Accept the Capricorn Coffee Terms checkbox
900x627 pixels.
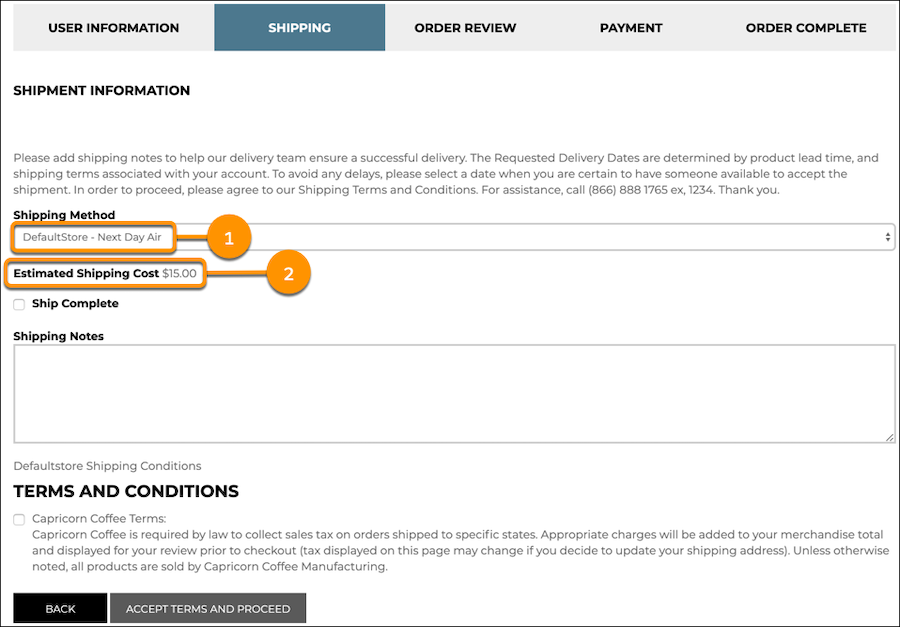(18, 519)
